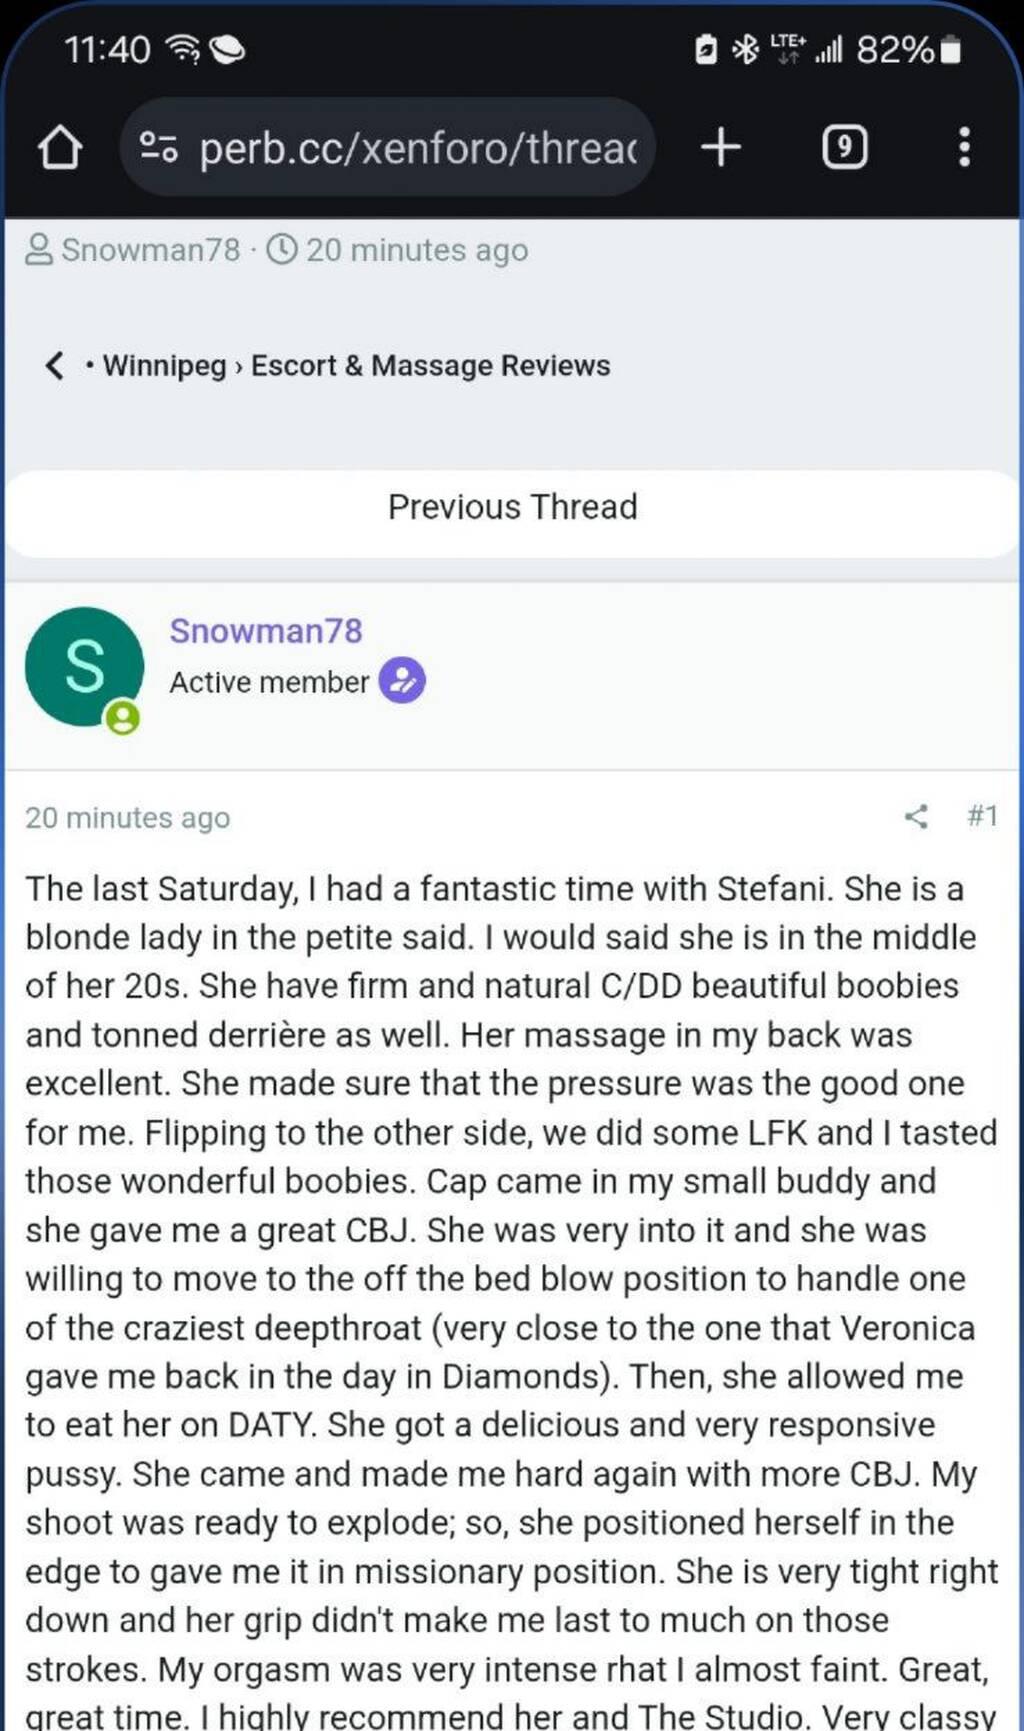
Task: Open Escort & Massage Reviews breadcrumb
Action: point(430,366)
